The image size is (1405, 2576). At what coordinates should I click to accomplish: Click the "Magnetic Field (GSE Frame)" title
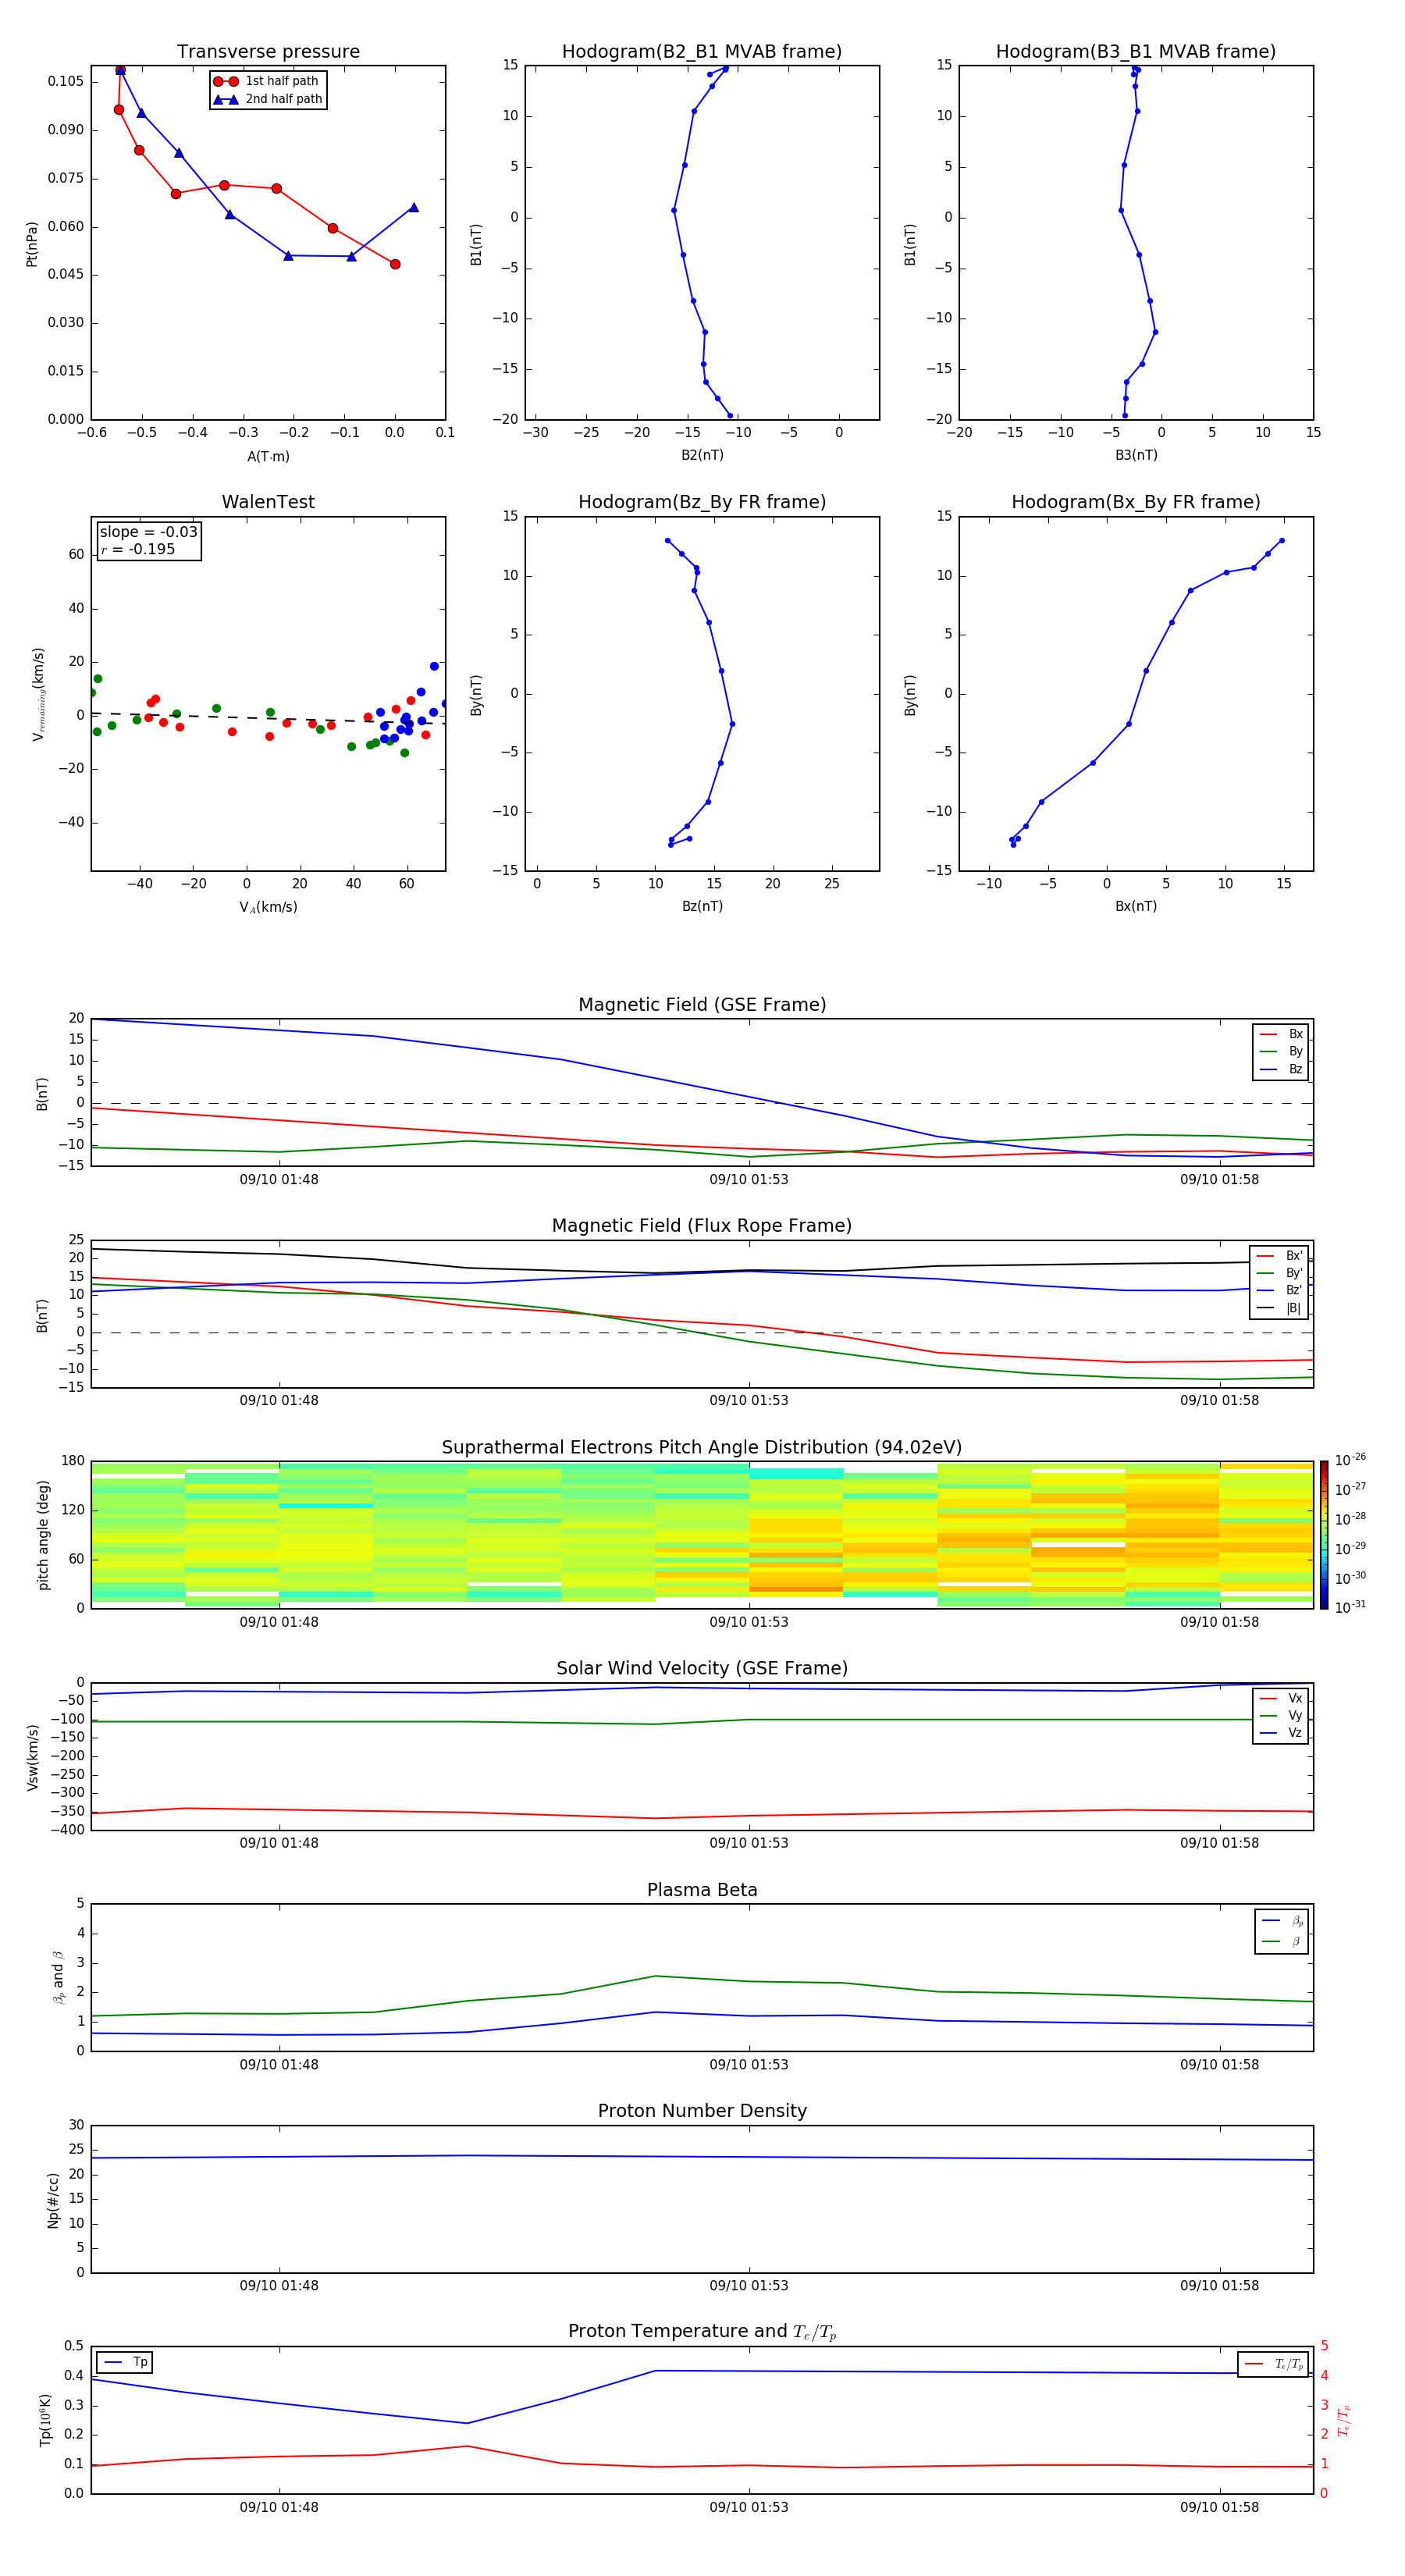tap(702, 1005)
